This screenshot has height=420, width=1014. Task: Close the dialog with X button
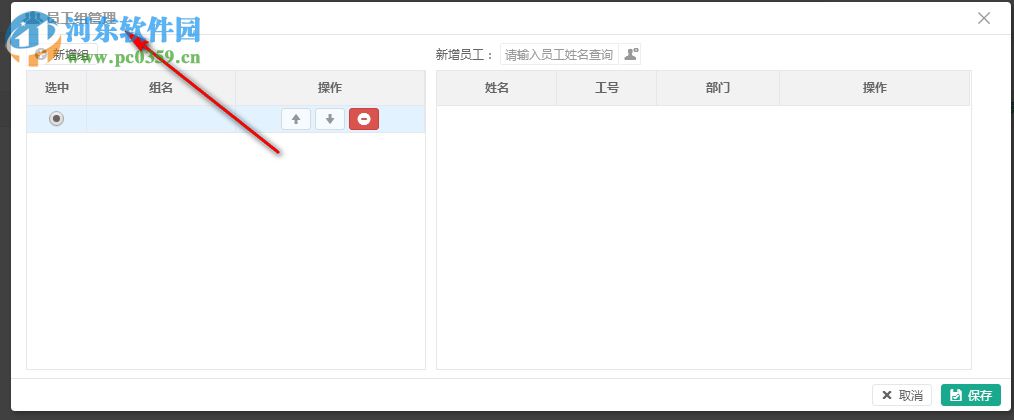pyautogui.click(x=984, y=18)
